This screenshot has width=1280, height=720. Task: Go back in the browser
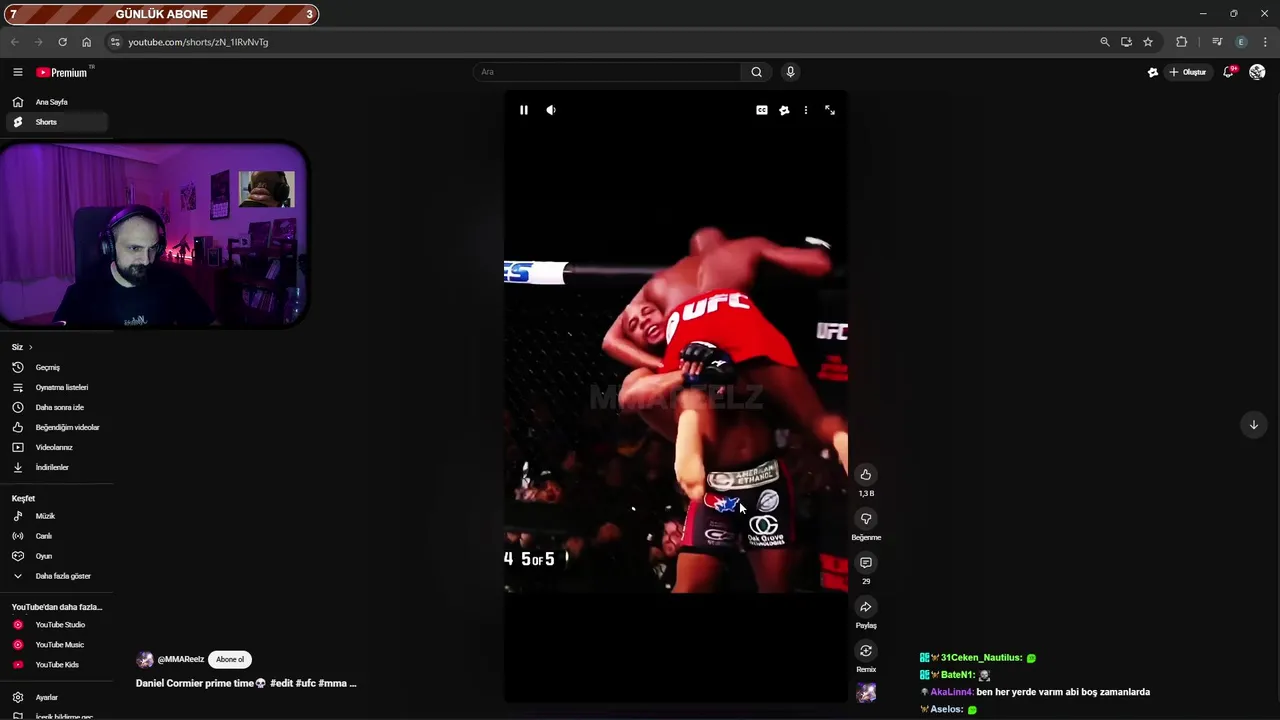pos(14,42)
